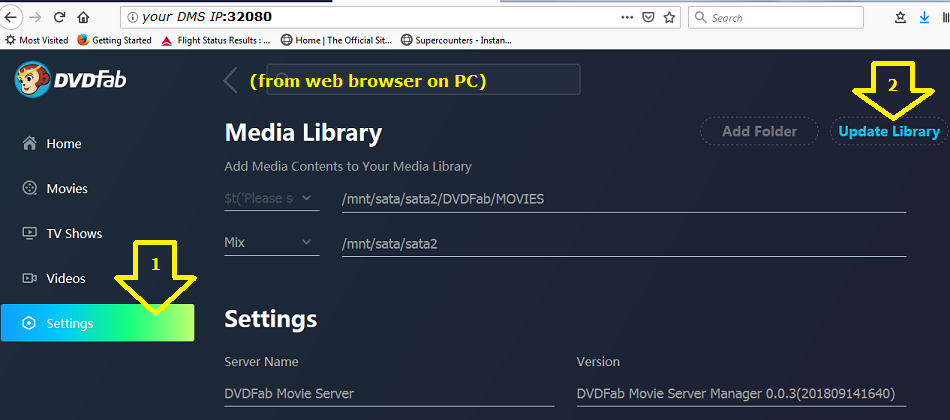This screenshot has width=950, height=420.
Task: Click the Version label
Action: click(598, 362)
